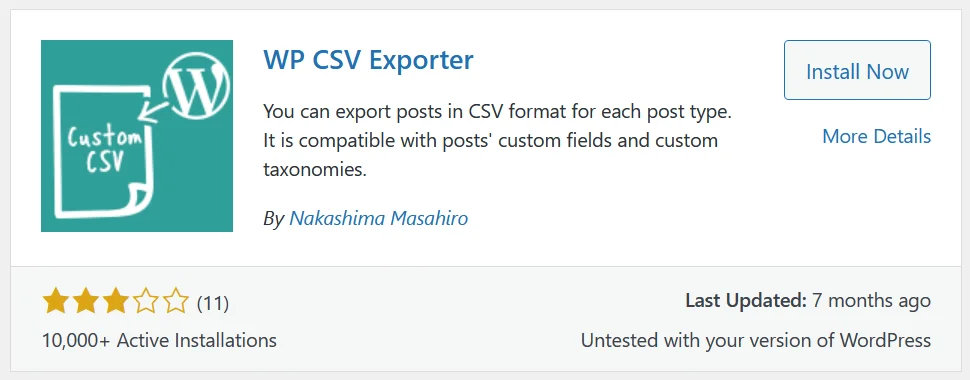Click the white arrow in plugin icon

[152, 113]
